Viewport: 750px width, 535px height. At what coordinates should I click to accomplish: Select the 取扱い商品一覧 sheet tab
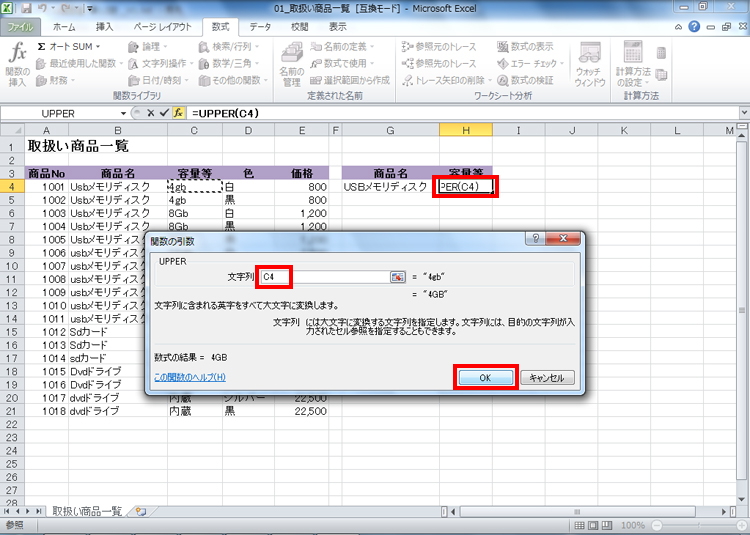[87, 511]
